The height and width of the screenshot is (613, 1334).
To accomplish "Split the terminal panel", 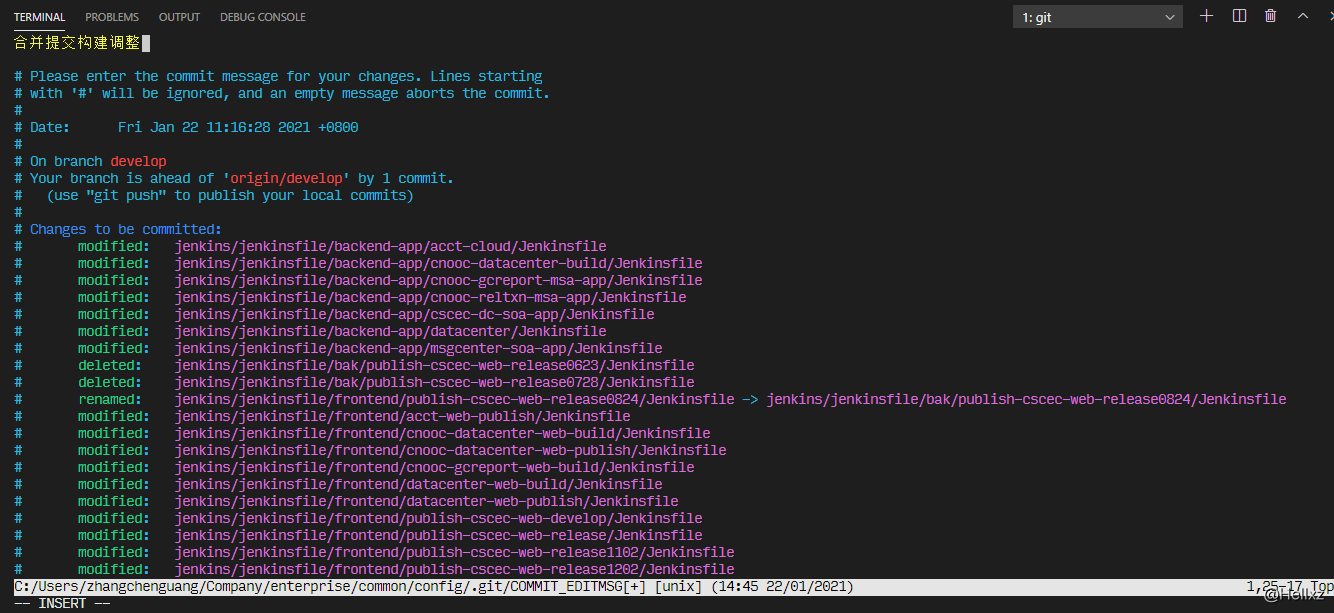I will tap(1239, 16).
